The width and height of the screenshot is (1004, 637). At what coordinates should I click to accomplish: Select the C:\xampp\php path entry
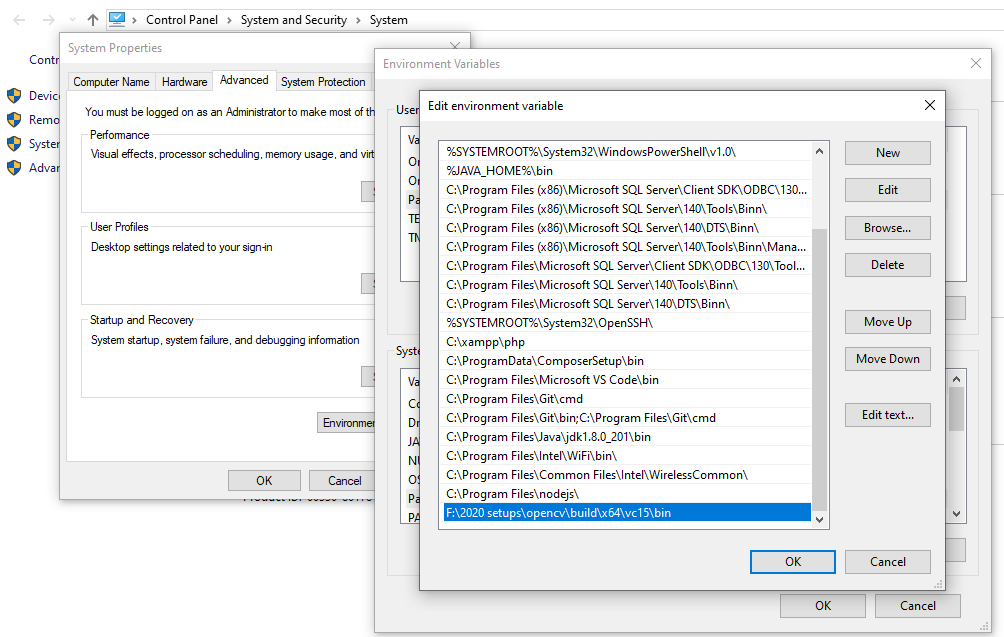tap(600, 344)
